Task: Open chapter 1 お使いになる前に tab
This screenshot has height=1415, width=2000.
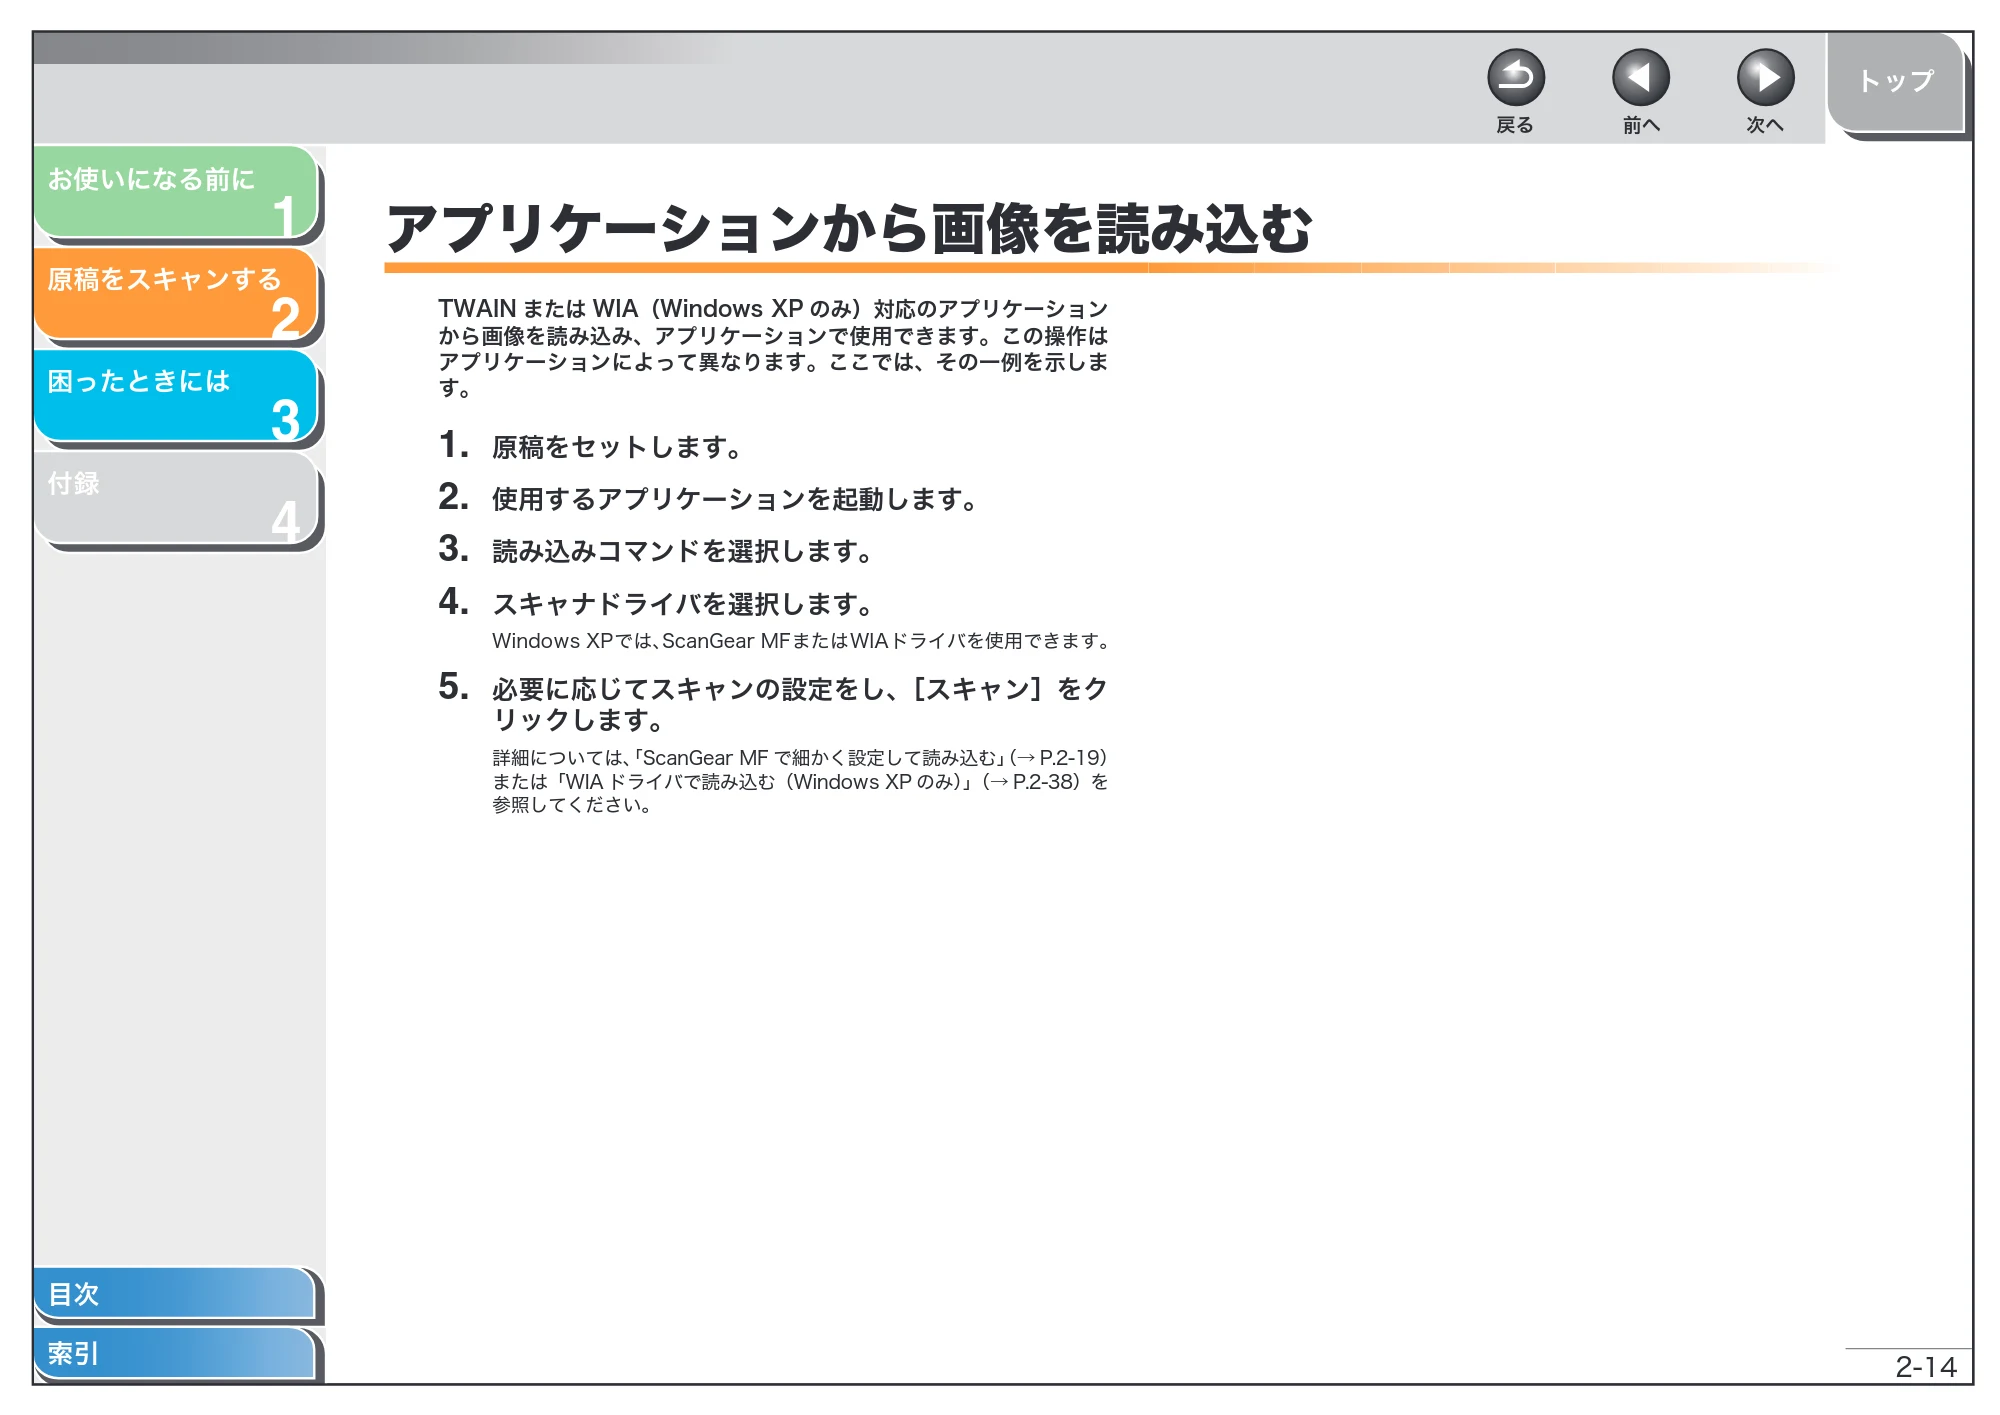Action: (x=176, y=192)
